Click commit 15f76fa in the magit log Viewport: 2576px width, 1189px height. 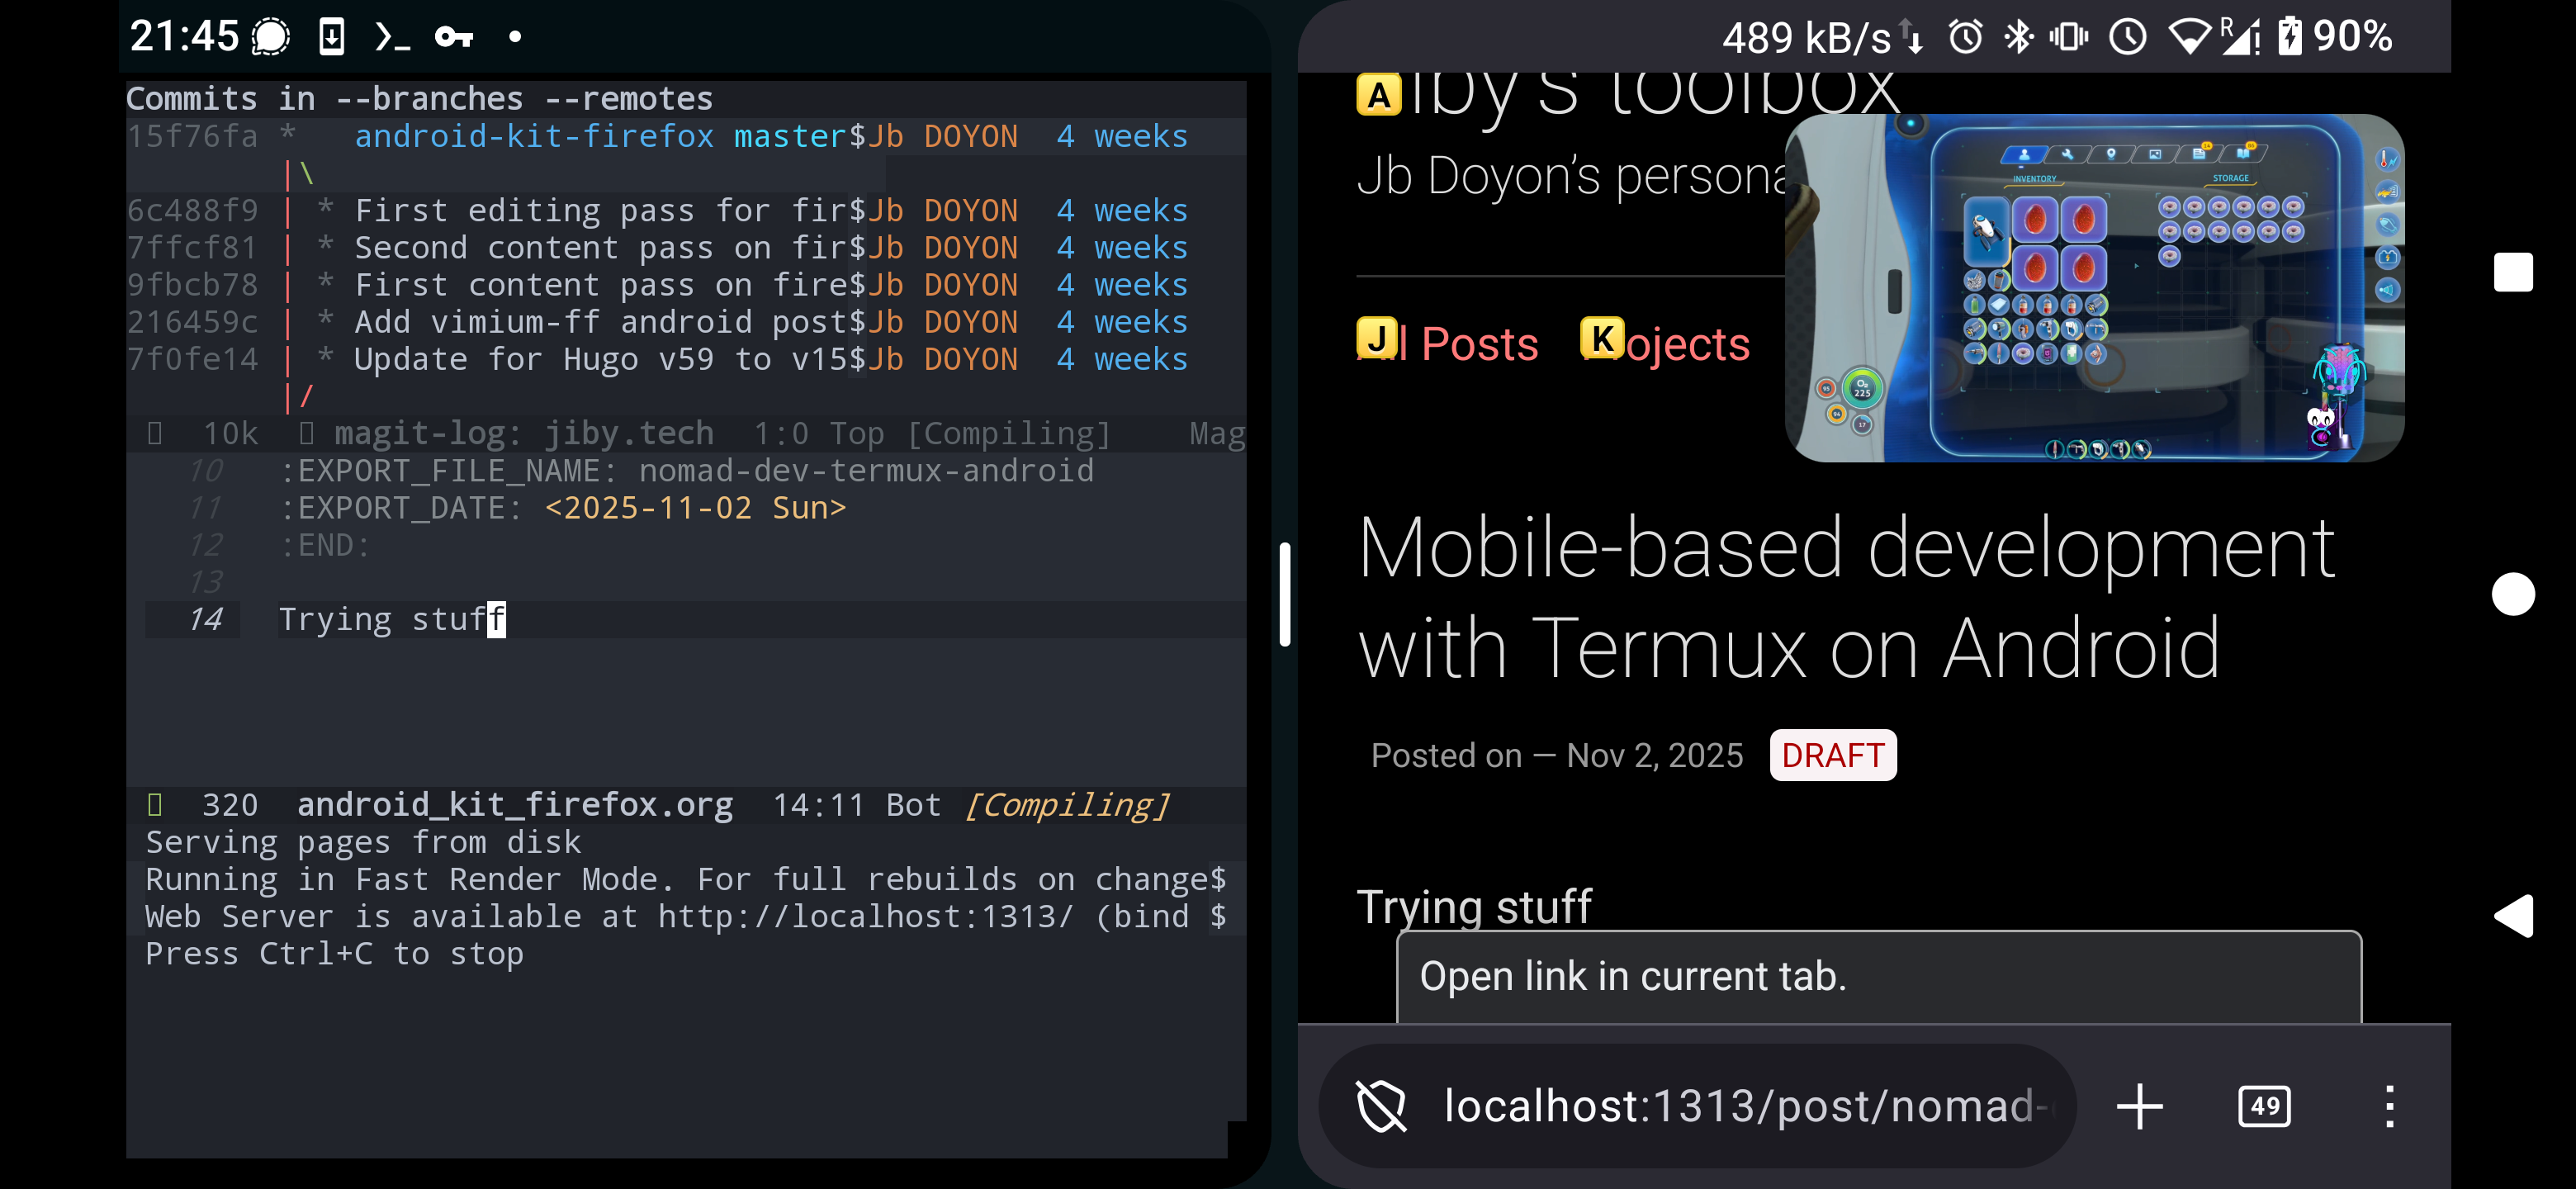click(194, 135)
